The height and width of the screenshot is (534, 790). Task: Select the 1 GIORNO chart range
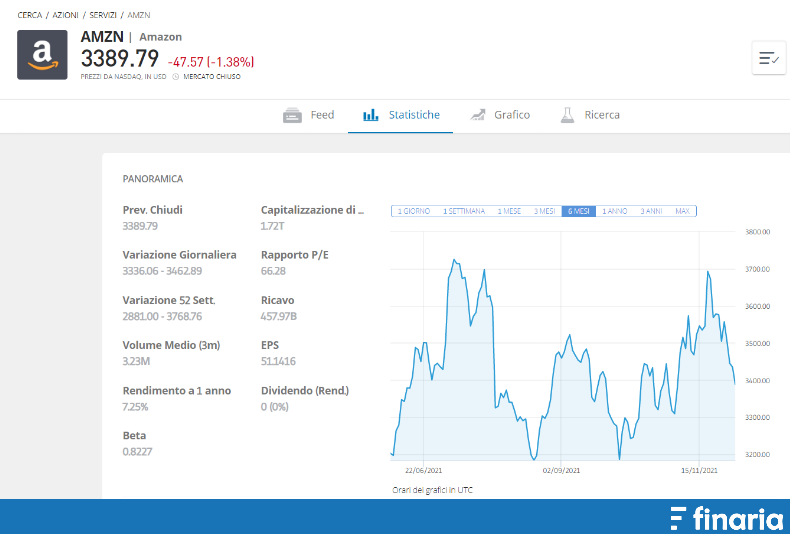(414, 211)
